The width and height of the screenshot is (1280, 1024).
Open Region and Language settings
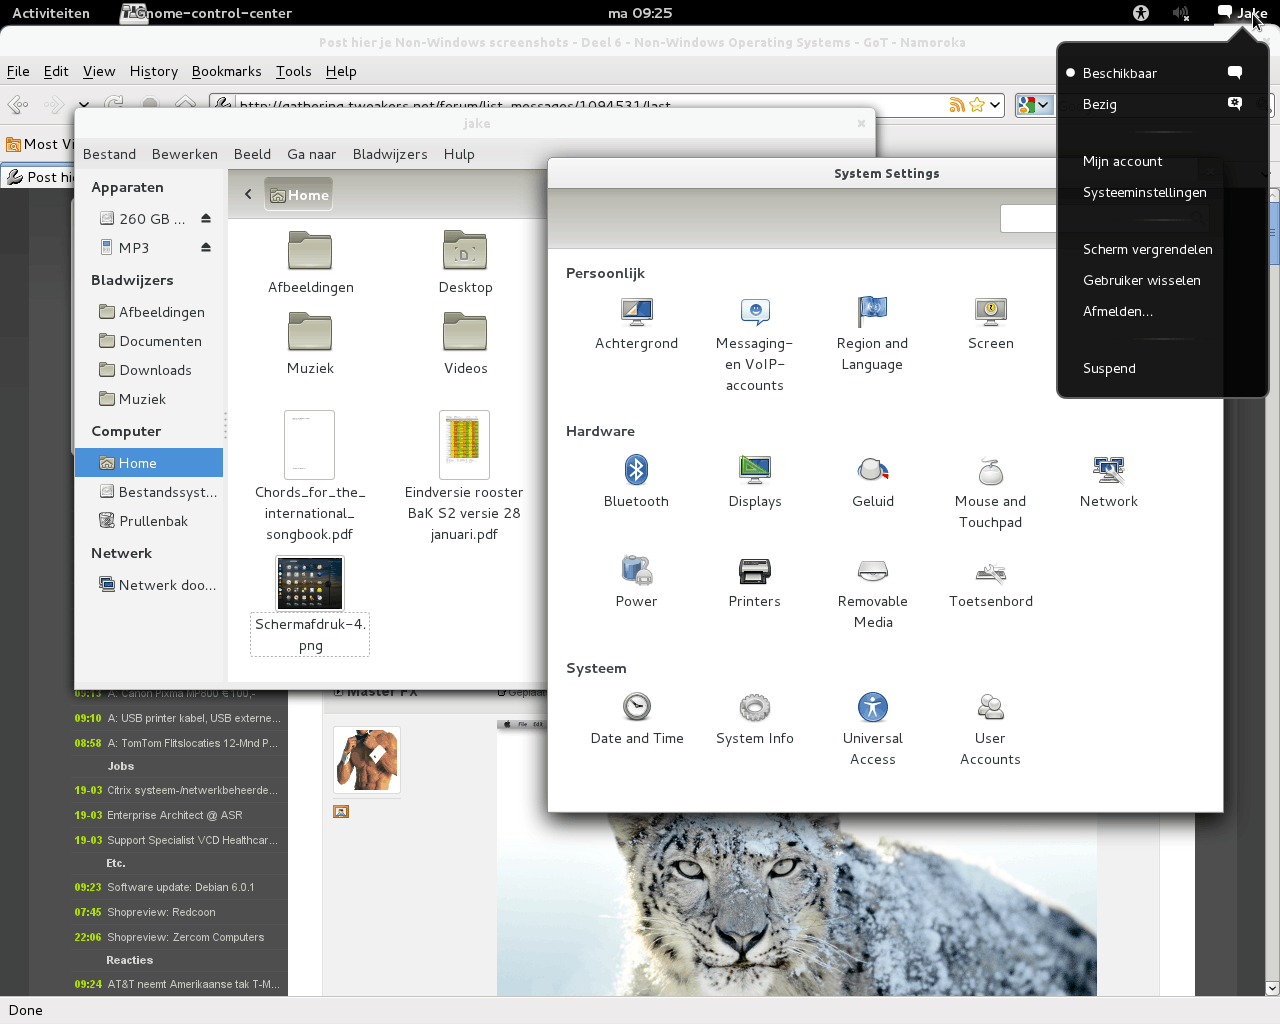873,334
